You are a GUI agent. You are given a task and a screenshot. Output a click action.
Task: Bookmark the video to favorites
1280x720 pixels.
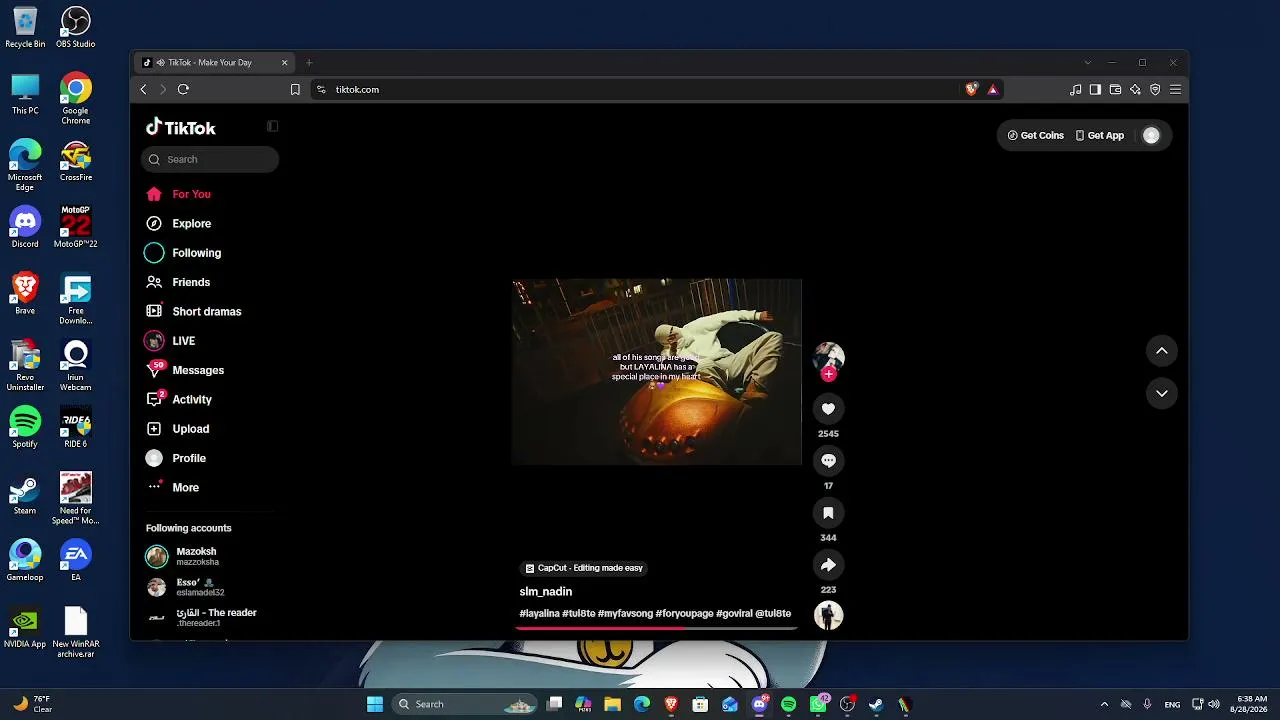(x=828, y=513)
